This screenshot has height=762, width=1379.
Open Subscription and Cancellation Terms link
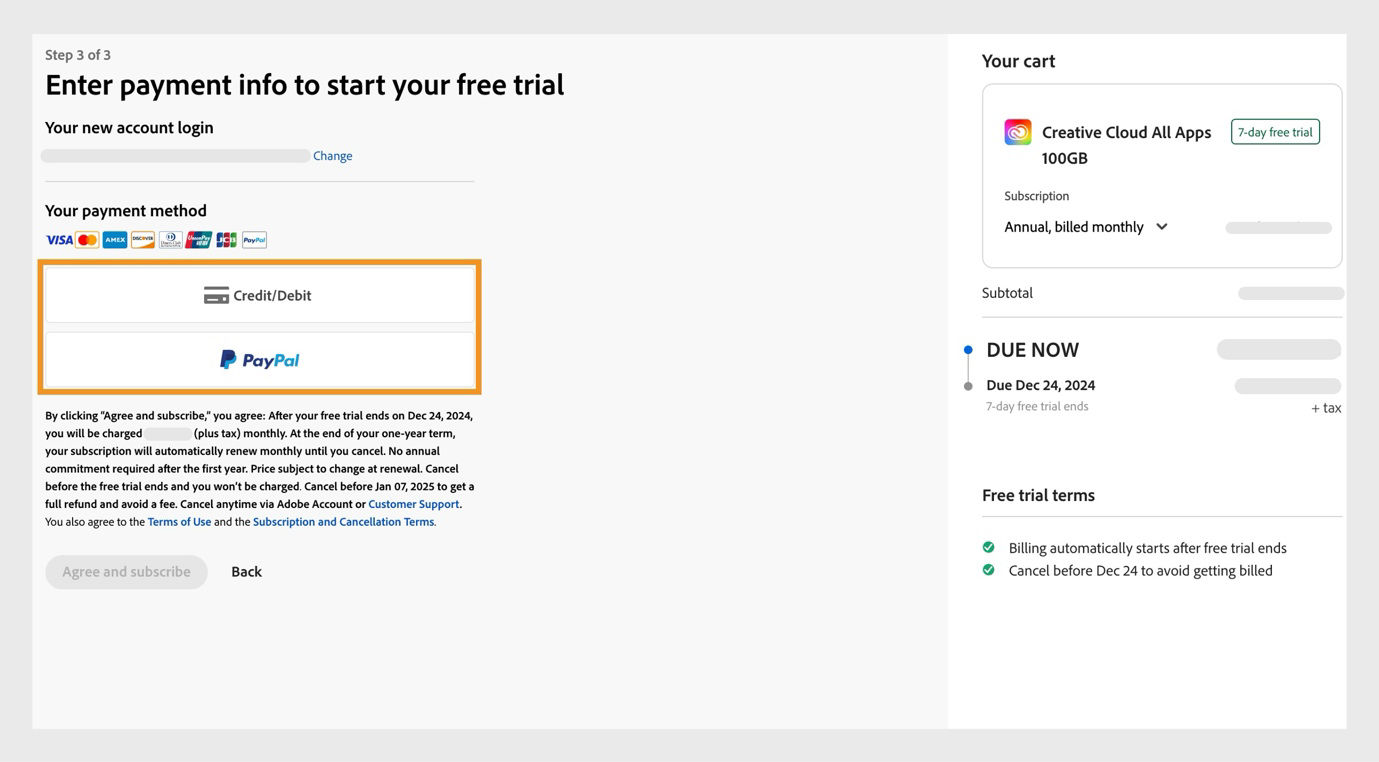[344, 522]
